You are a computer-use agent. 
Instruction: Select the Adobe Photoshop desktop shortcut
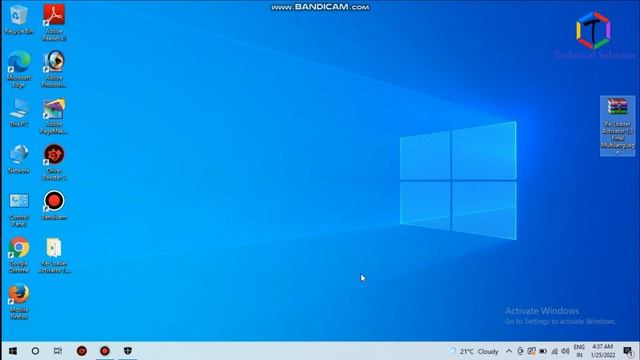pos(54,69)
